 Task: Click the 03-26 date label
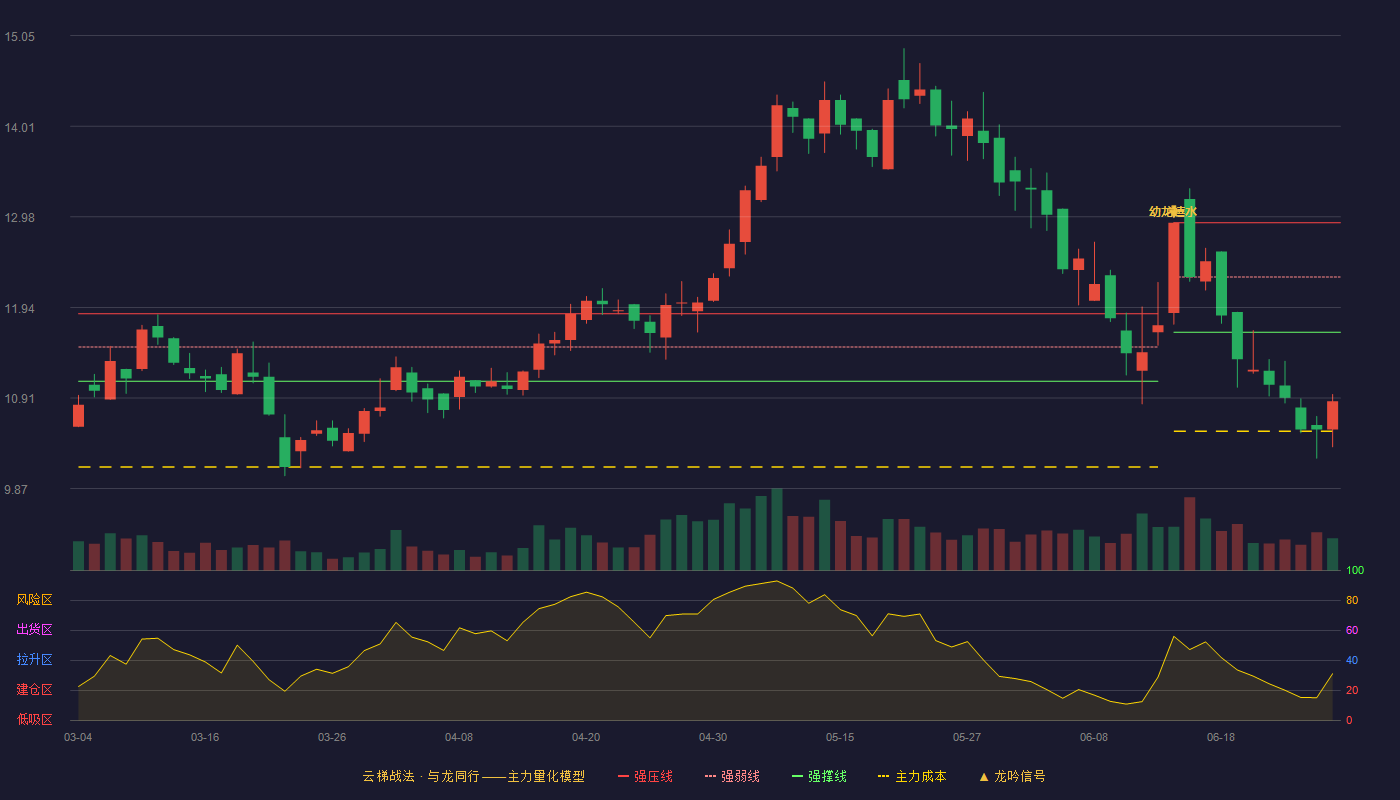[x=332, y=737]
